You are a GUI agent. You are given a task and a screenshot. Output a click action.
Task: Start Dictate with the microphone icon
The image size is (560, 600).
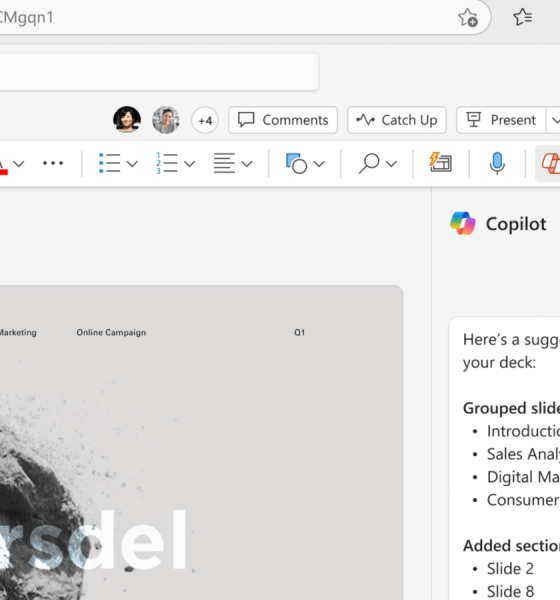coord(497,163)
